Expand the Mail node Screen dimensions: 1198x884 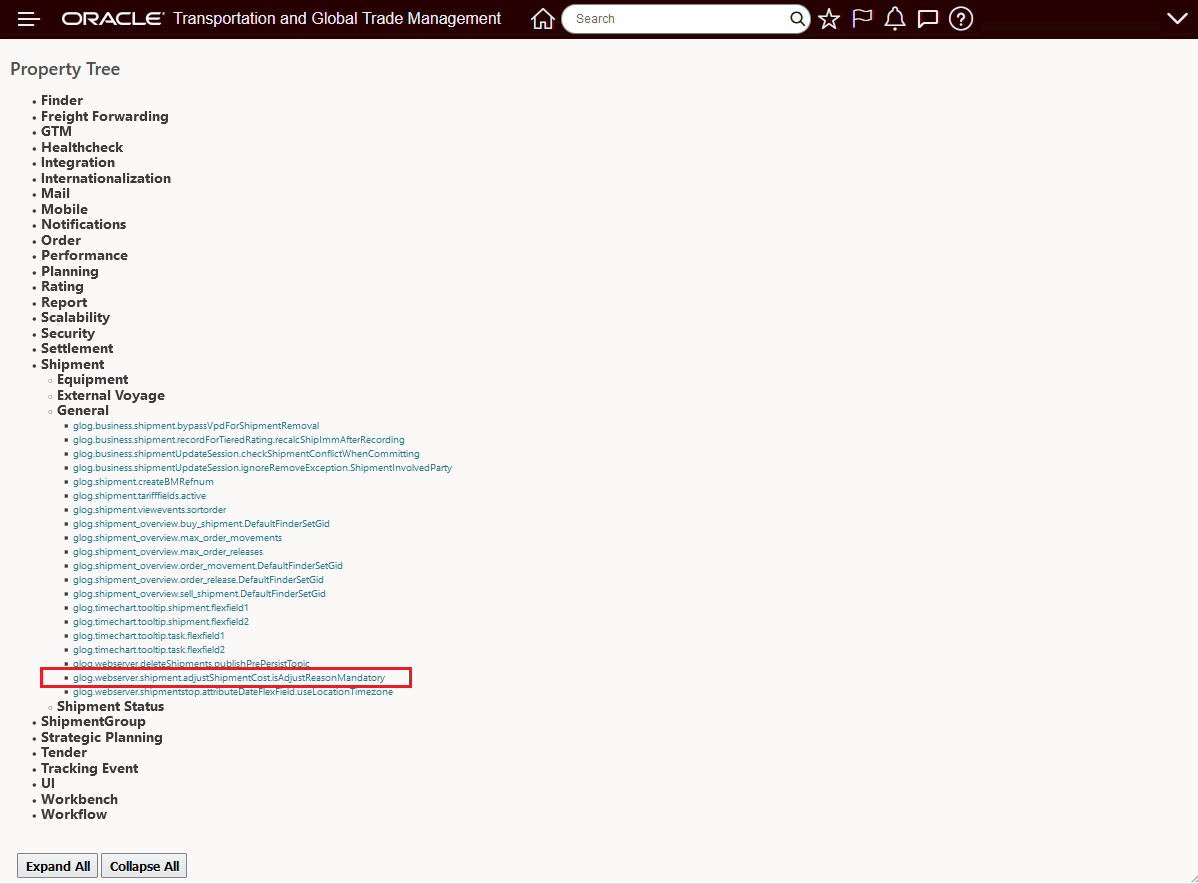[x=55, y=193]
